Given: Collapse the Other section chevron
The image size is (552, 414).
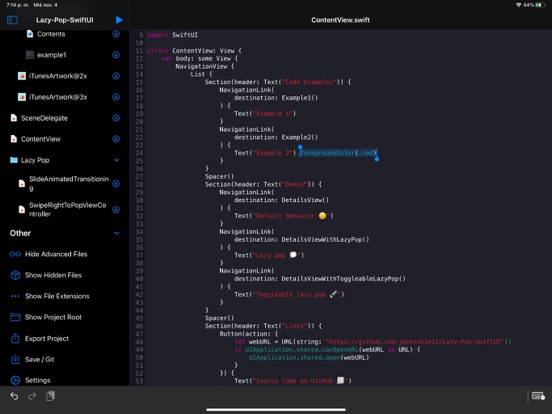Looking at the screenshot, I should [117, 233].
